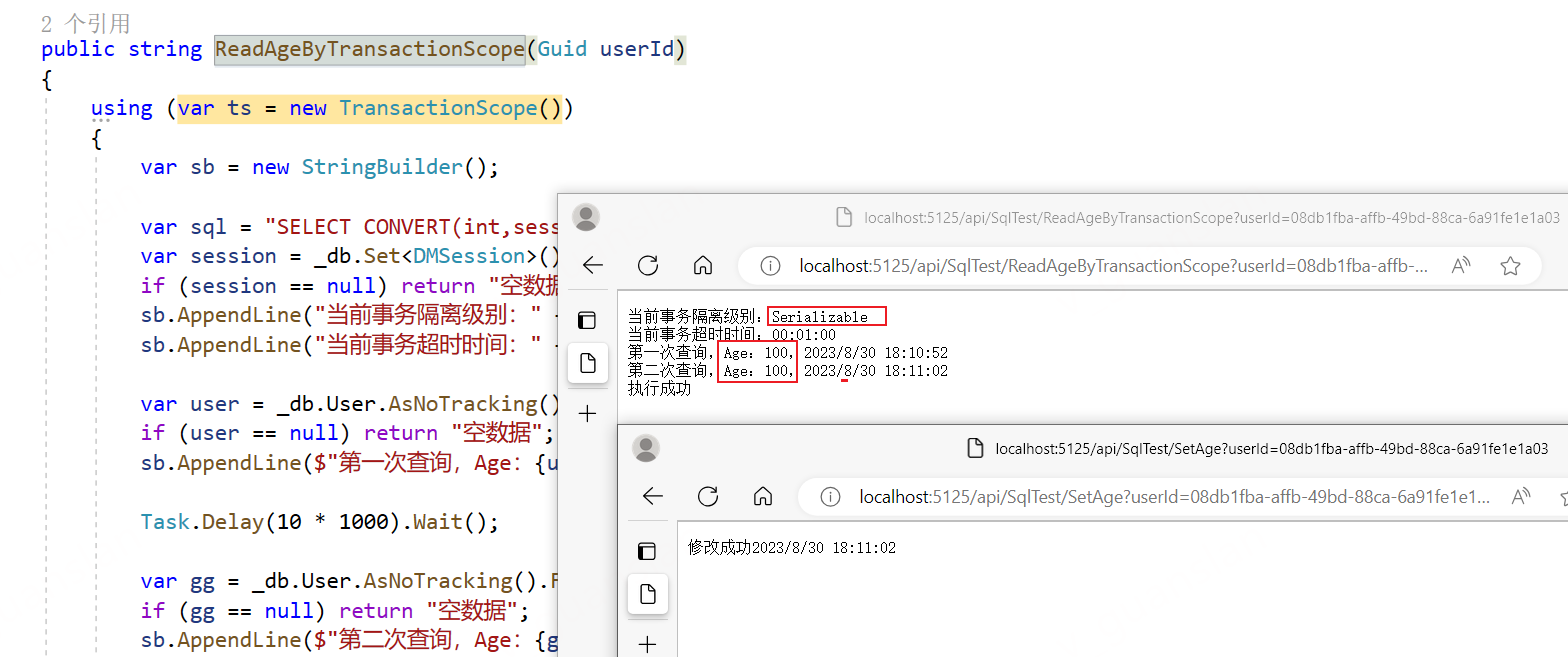The height and width of the screenshot is (657, 1568).
Task: Open home page in the ReadAgeByTransactionScope window
Action: point(703,265)
